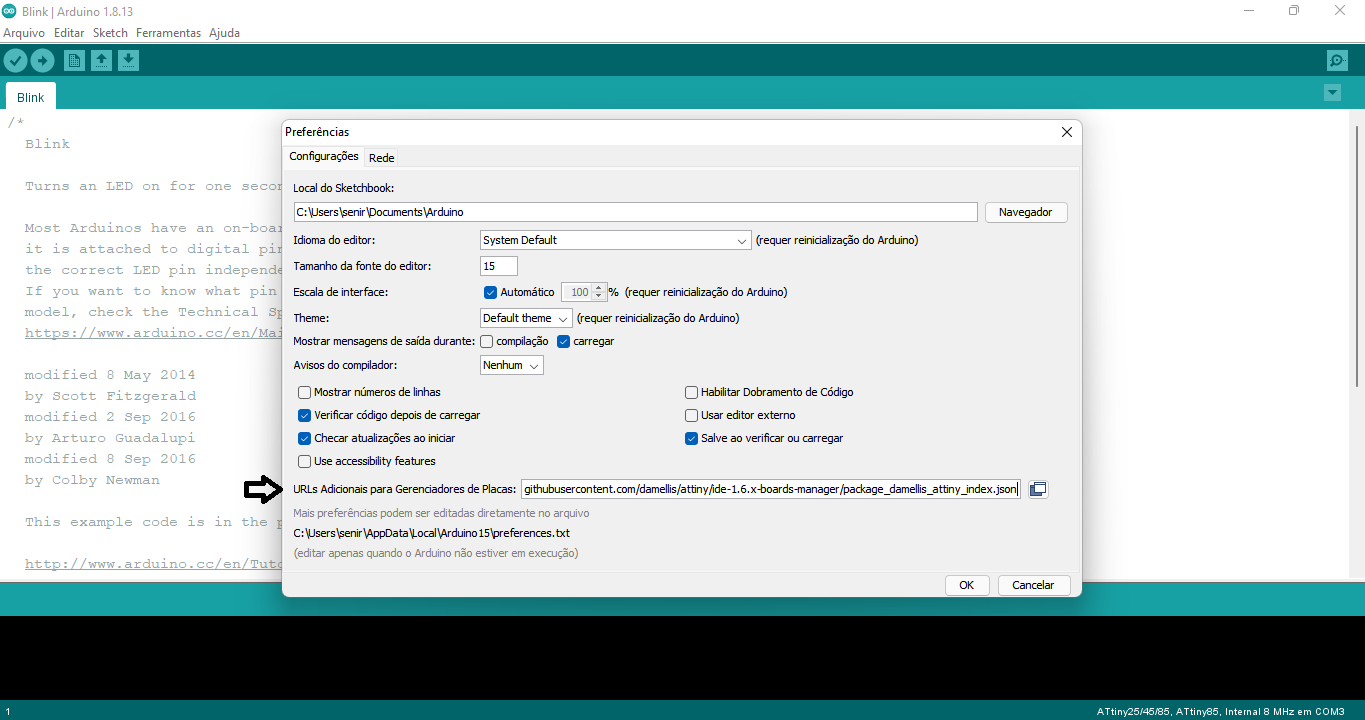Click the Navegador button
1365x720 pixels.
coord(1026,211)
